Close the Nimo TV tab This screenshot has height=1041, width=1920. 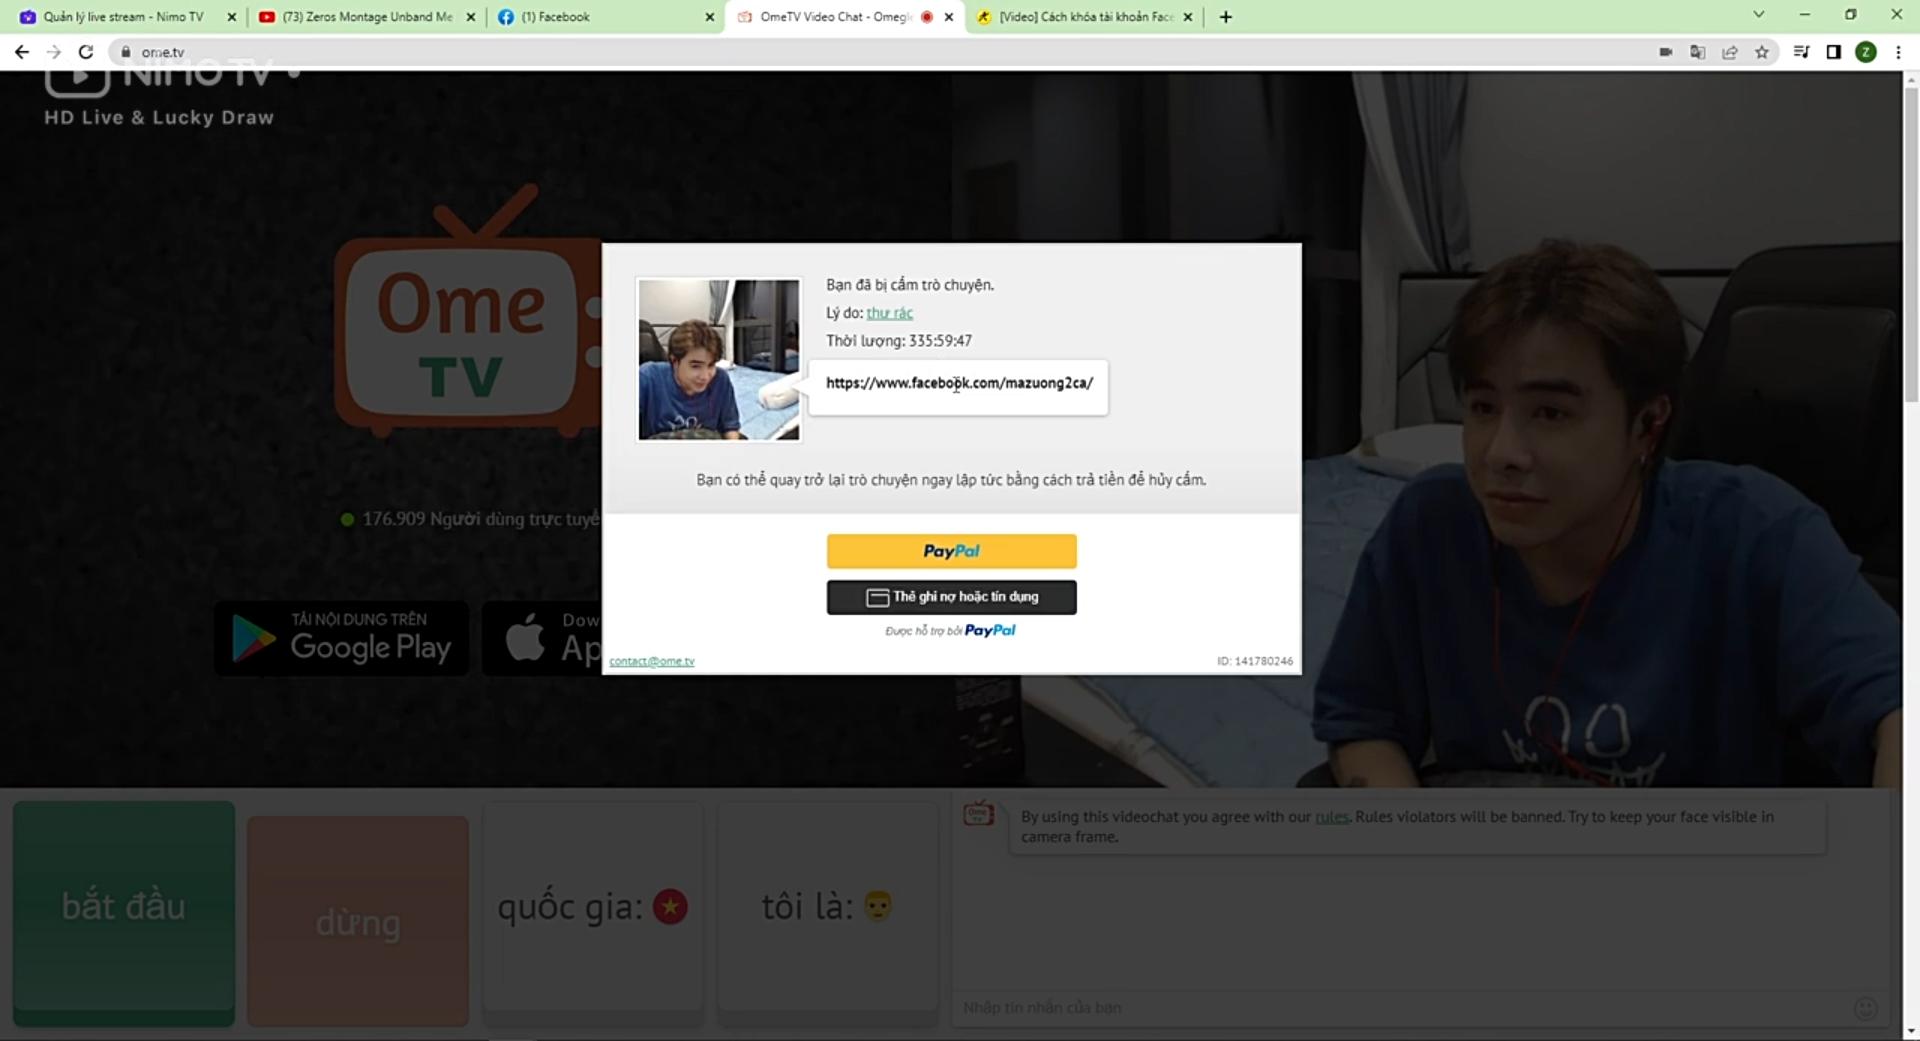coord(232,17)
